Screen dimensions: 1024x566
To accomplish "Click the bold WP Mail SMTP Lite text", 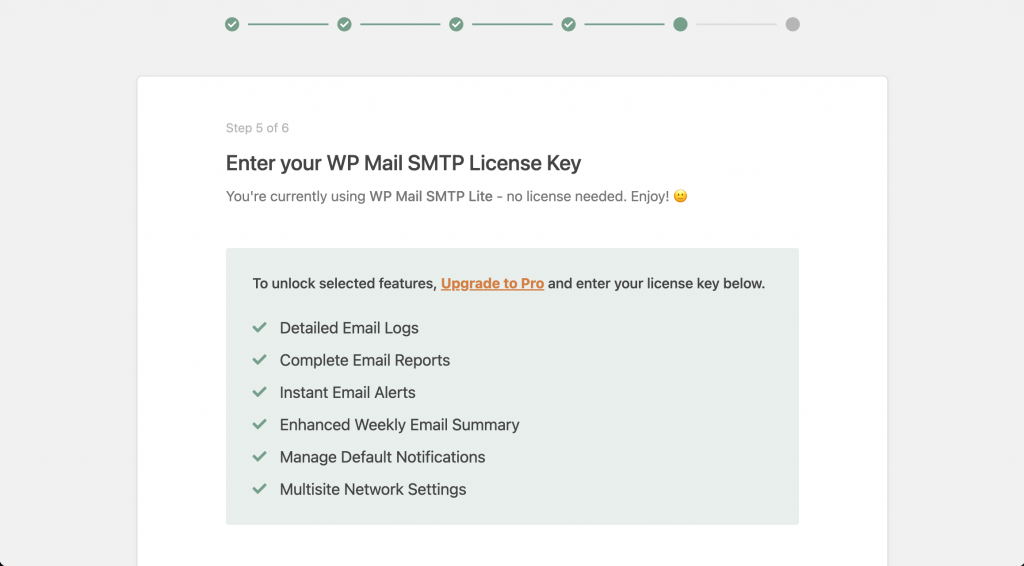I will point(431,197).
